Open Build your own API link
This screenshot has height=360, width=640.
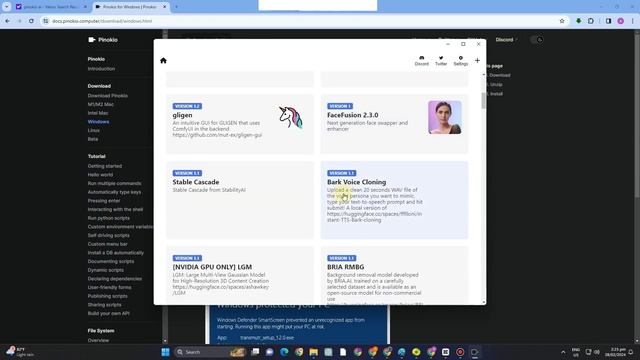[x=109, y=313]
